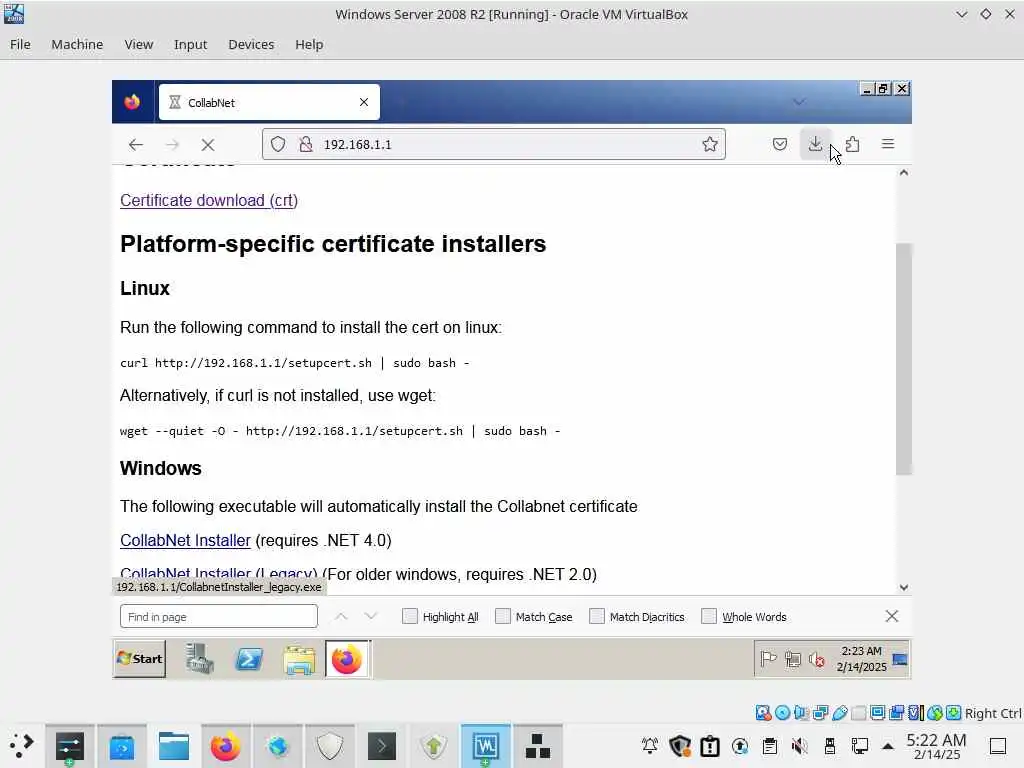Go back to the previous page
Screen dimensions: 1024x768
point(136,145)
